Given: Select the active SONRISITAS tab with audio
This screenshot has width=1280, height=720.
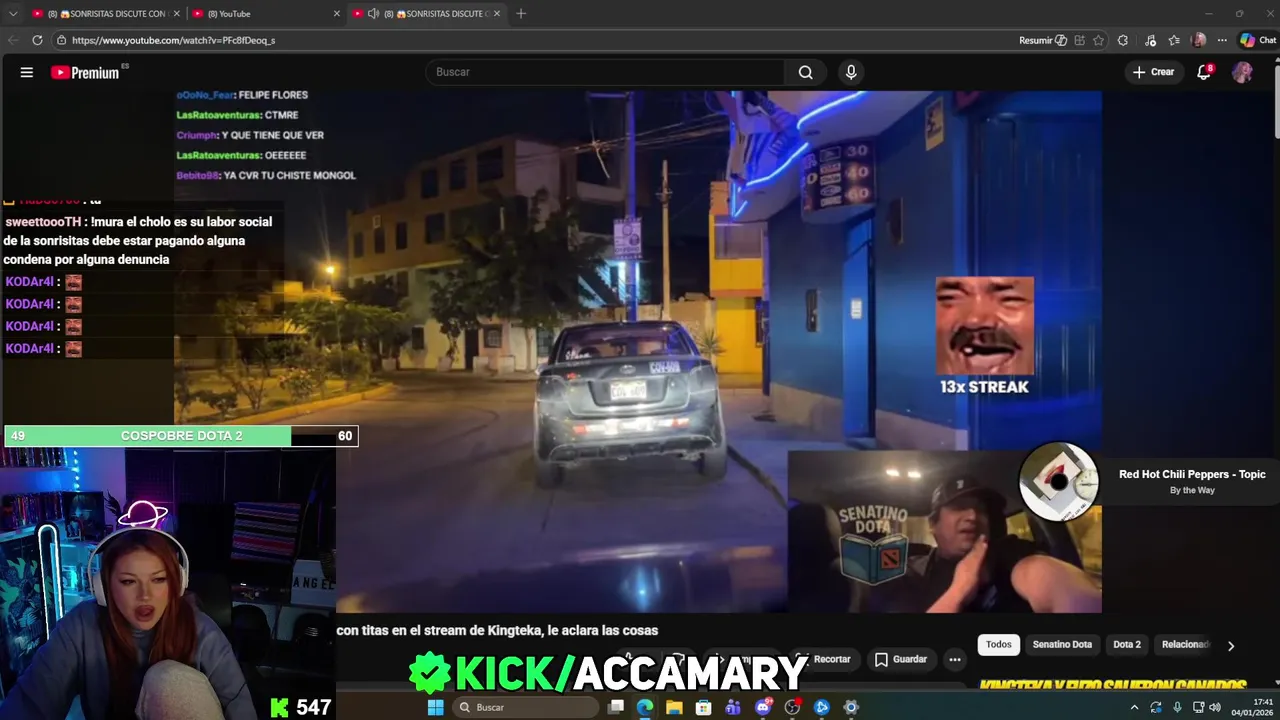Looking at the screenshot, I should [425, 13].
